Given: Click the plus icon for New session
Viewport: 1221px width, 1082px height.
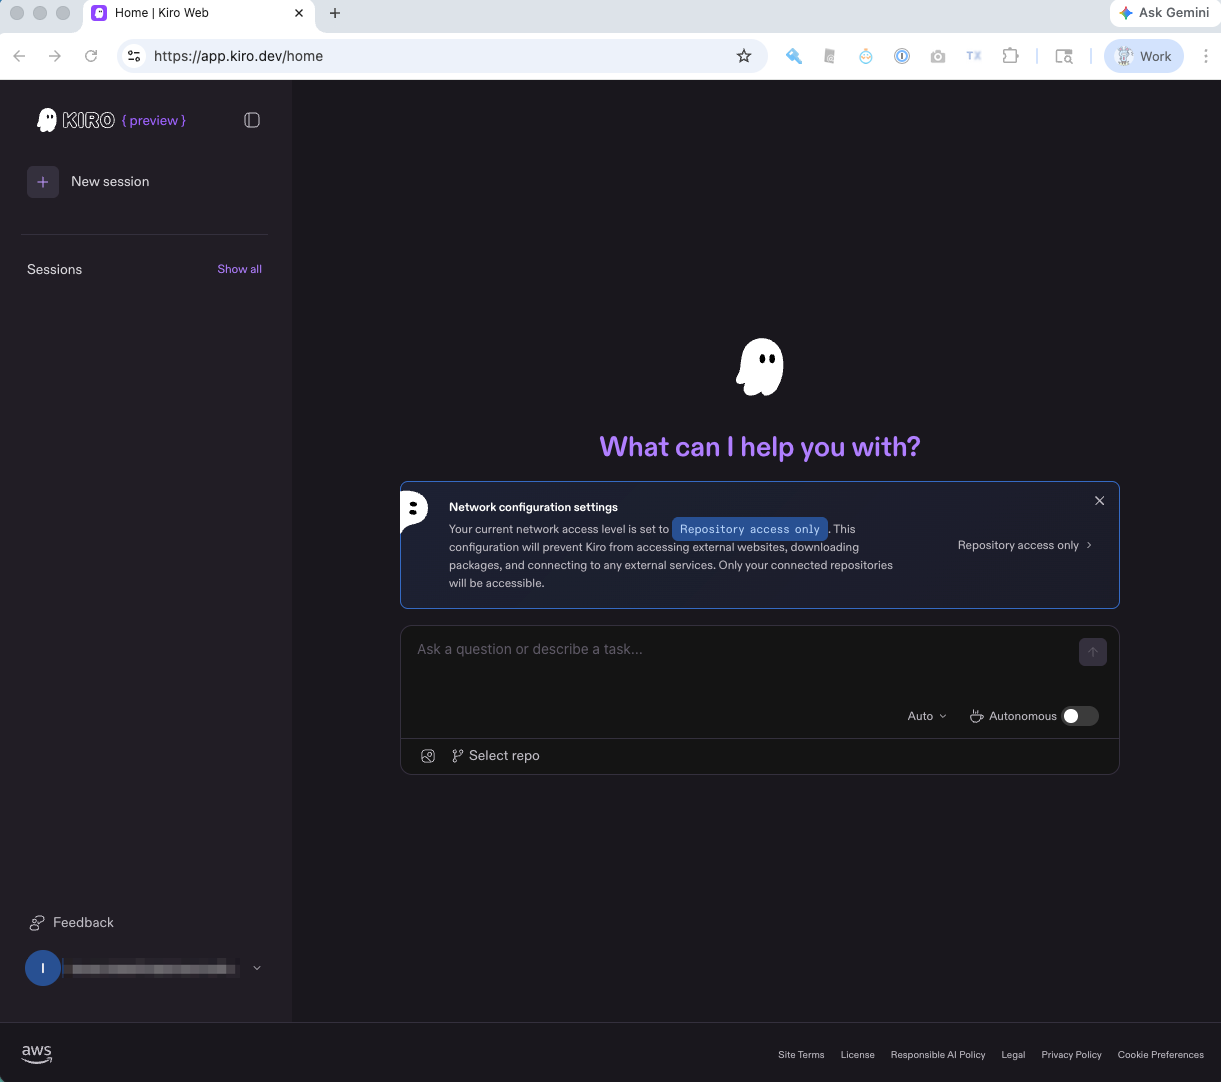Looking at the screenshot, I should click(43, 182).
